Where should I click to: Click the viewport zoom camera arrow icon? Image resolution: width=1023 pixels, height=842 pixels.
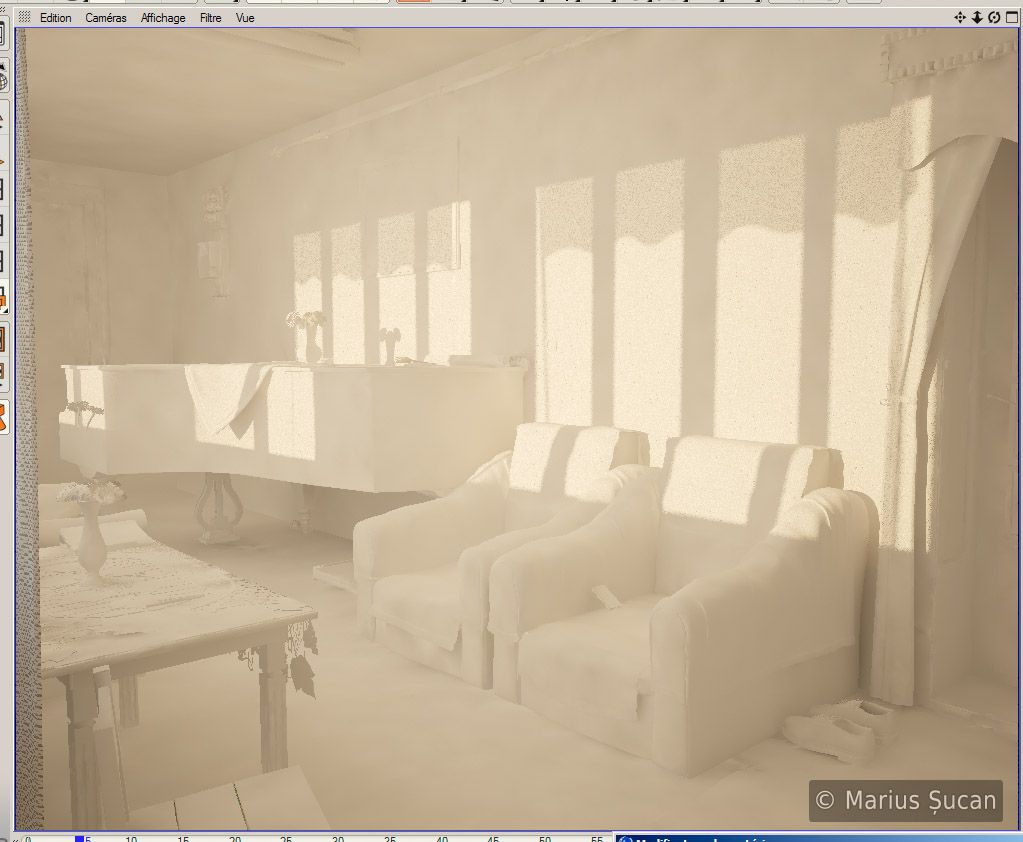pyautogui.click(x=977, y=17)
